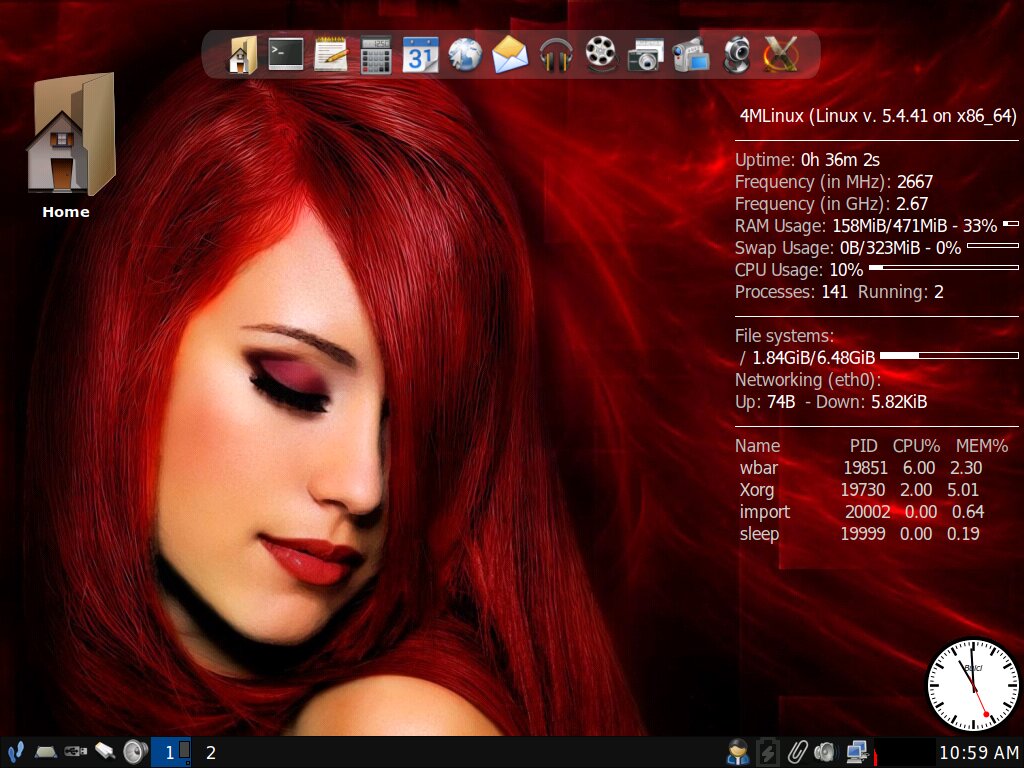The width and height of the screenshot is (1024, 768).
Task: Open the notepad text editor icon
Action: click(x=330, y=54)
